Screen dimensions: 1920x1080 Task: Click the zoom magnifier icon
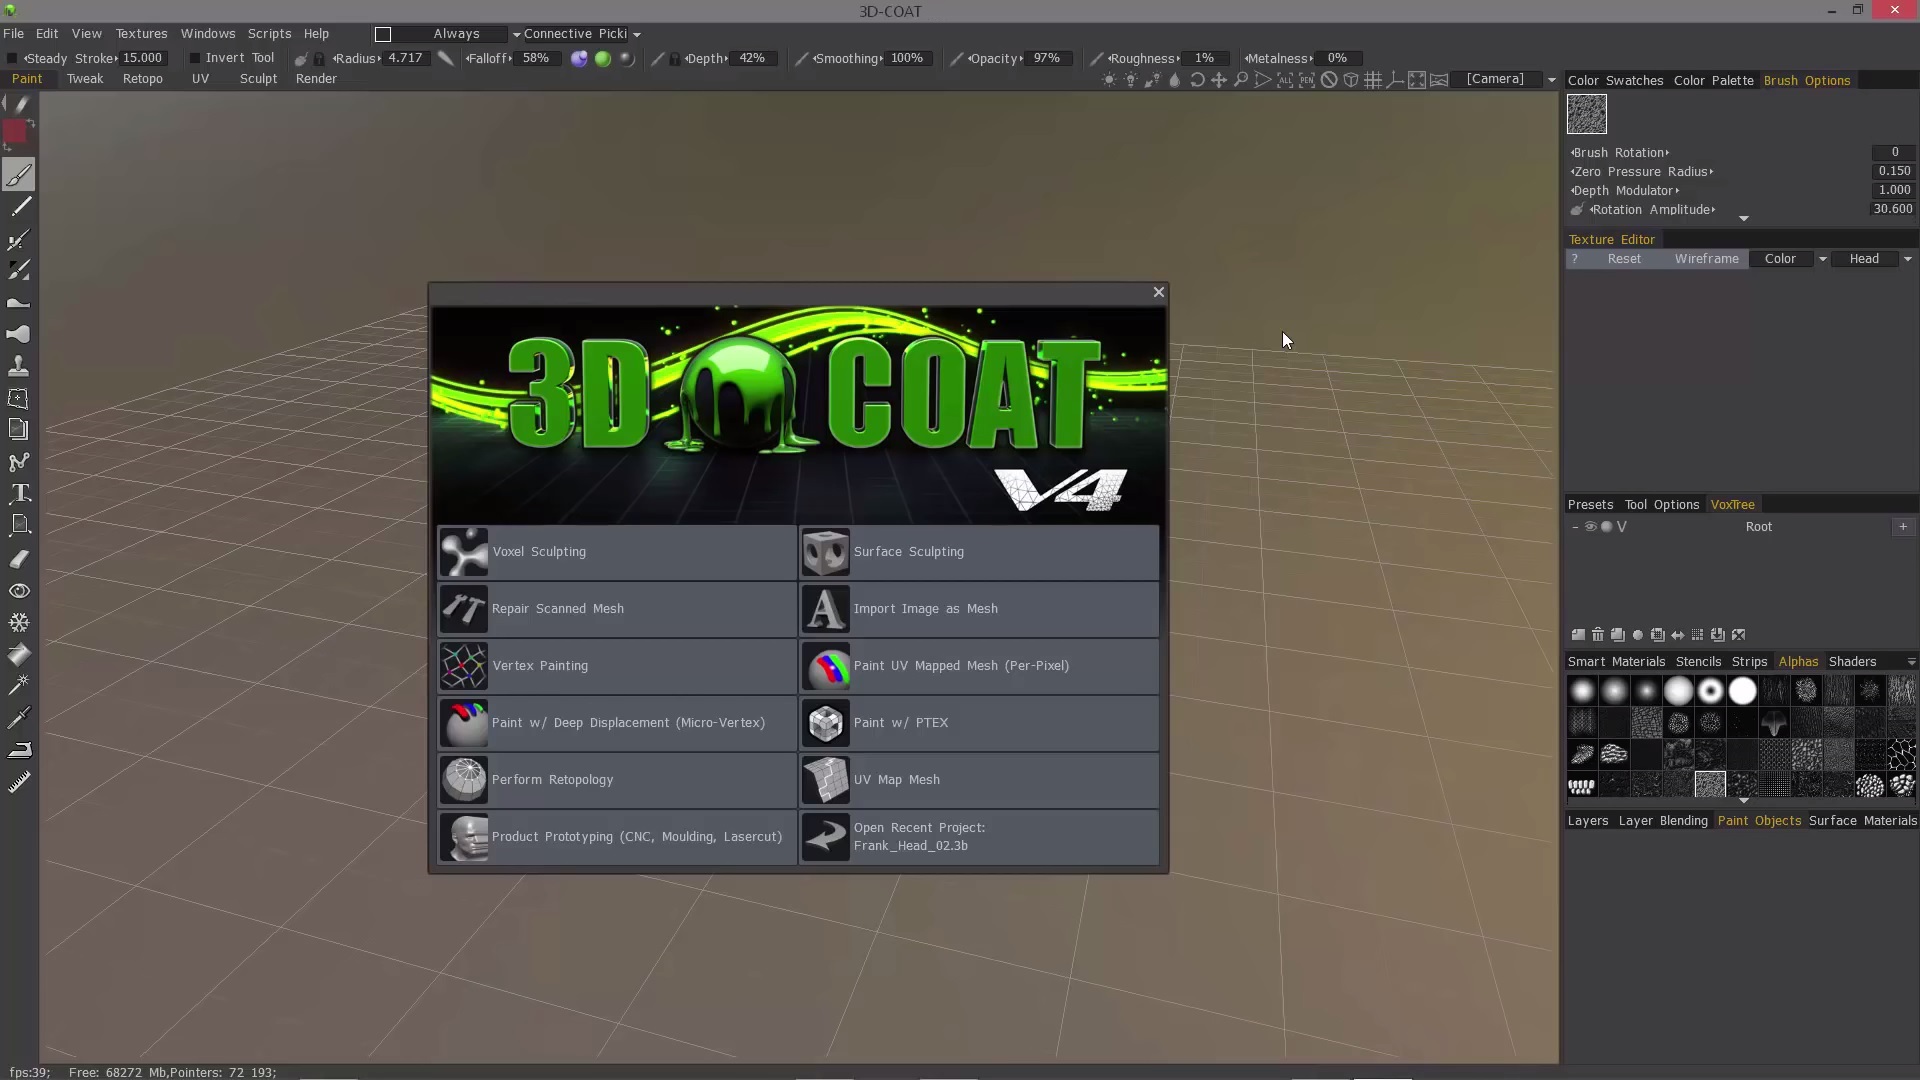coord(1241,80)
